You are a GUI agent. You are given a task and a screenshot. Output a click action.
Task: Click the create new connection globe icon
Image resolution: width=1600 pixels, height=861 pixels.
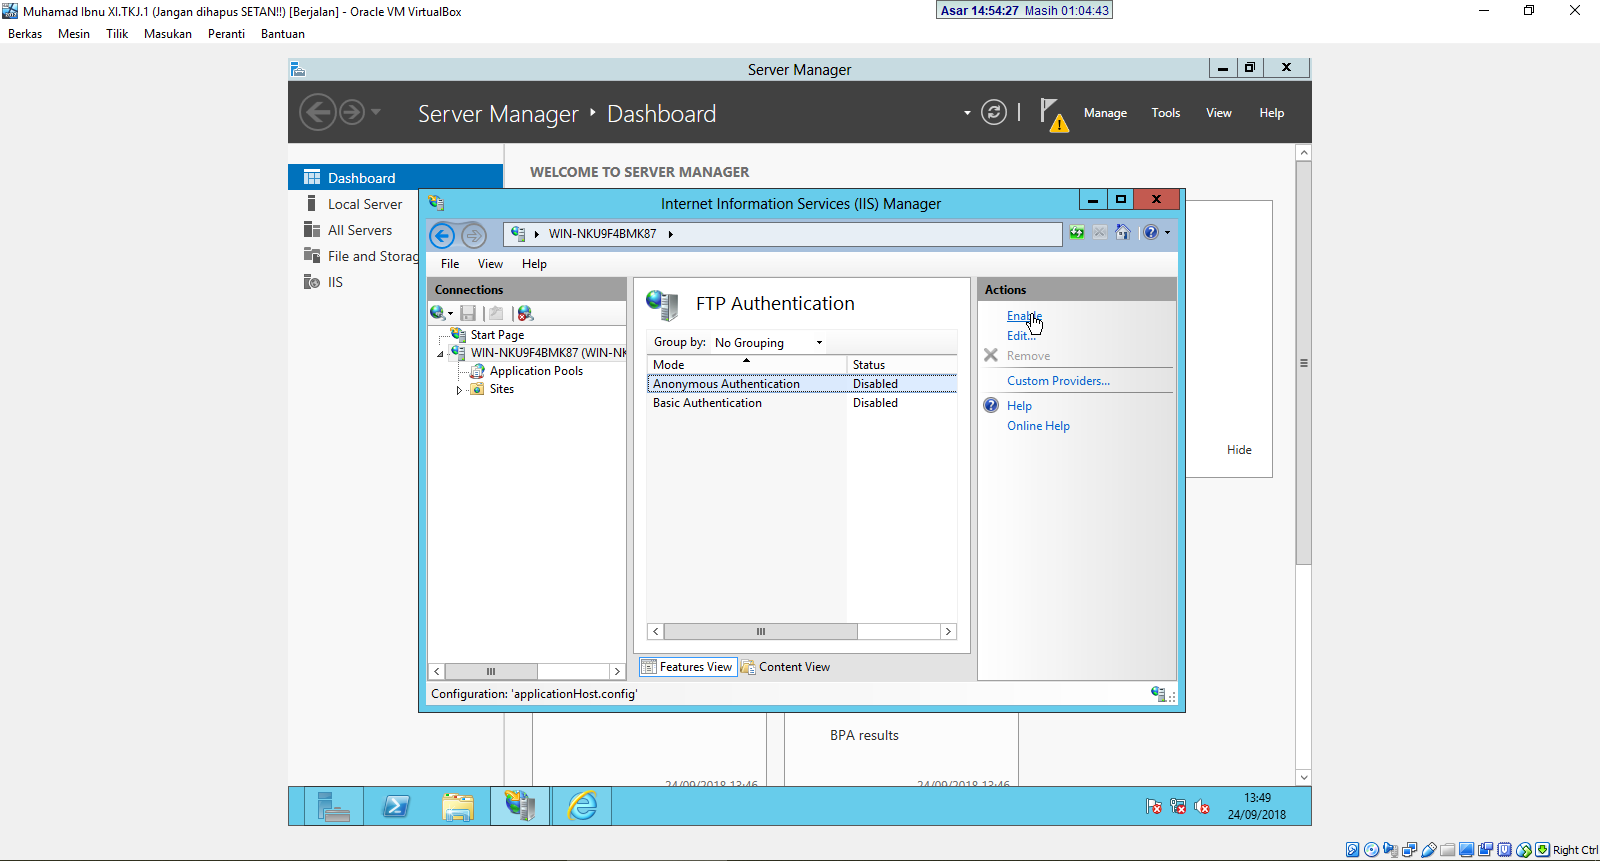click(437, 313)
